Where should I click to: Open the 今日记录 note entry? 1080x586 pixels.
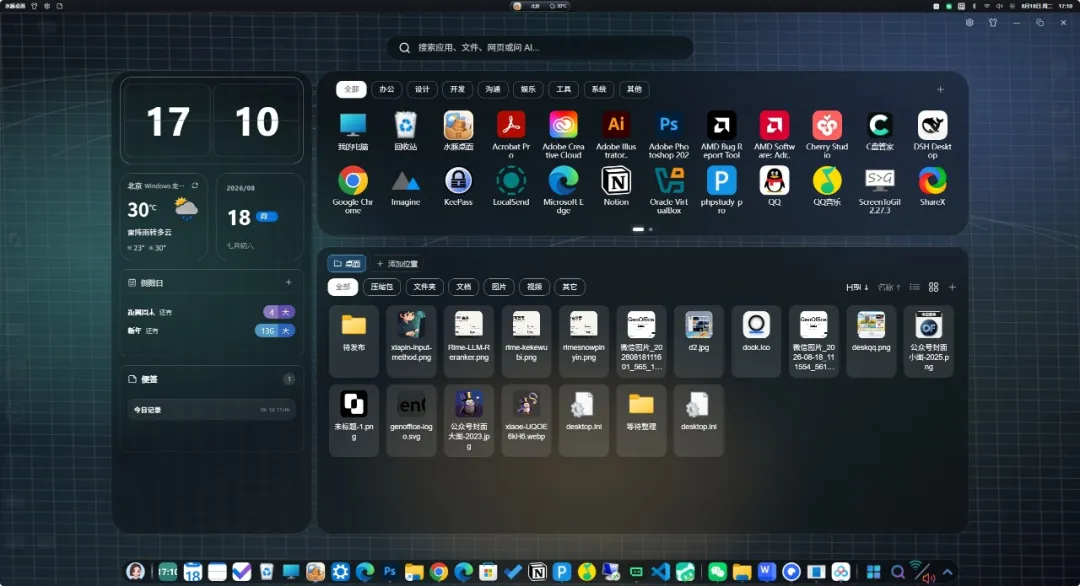(x=211, y=410)
